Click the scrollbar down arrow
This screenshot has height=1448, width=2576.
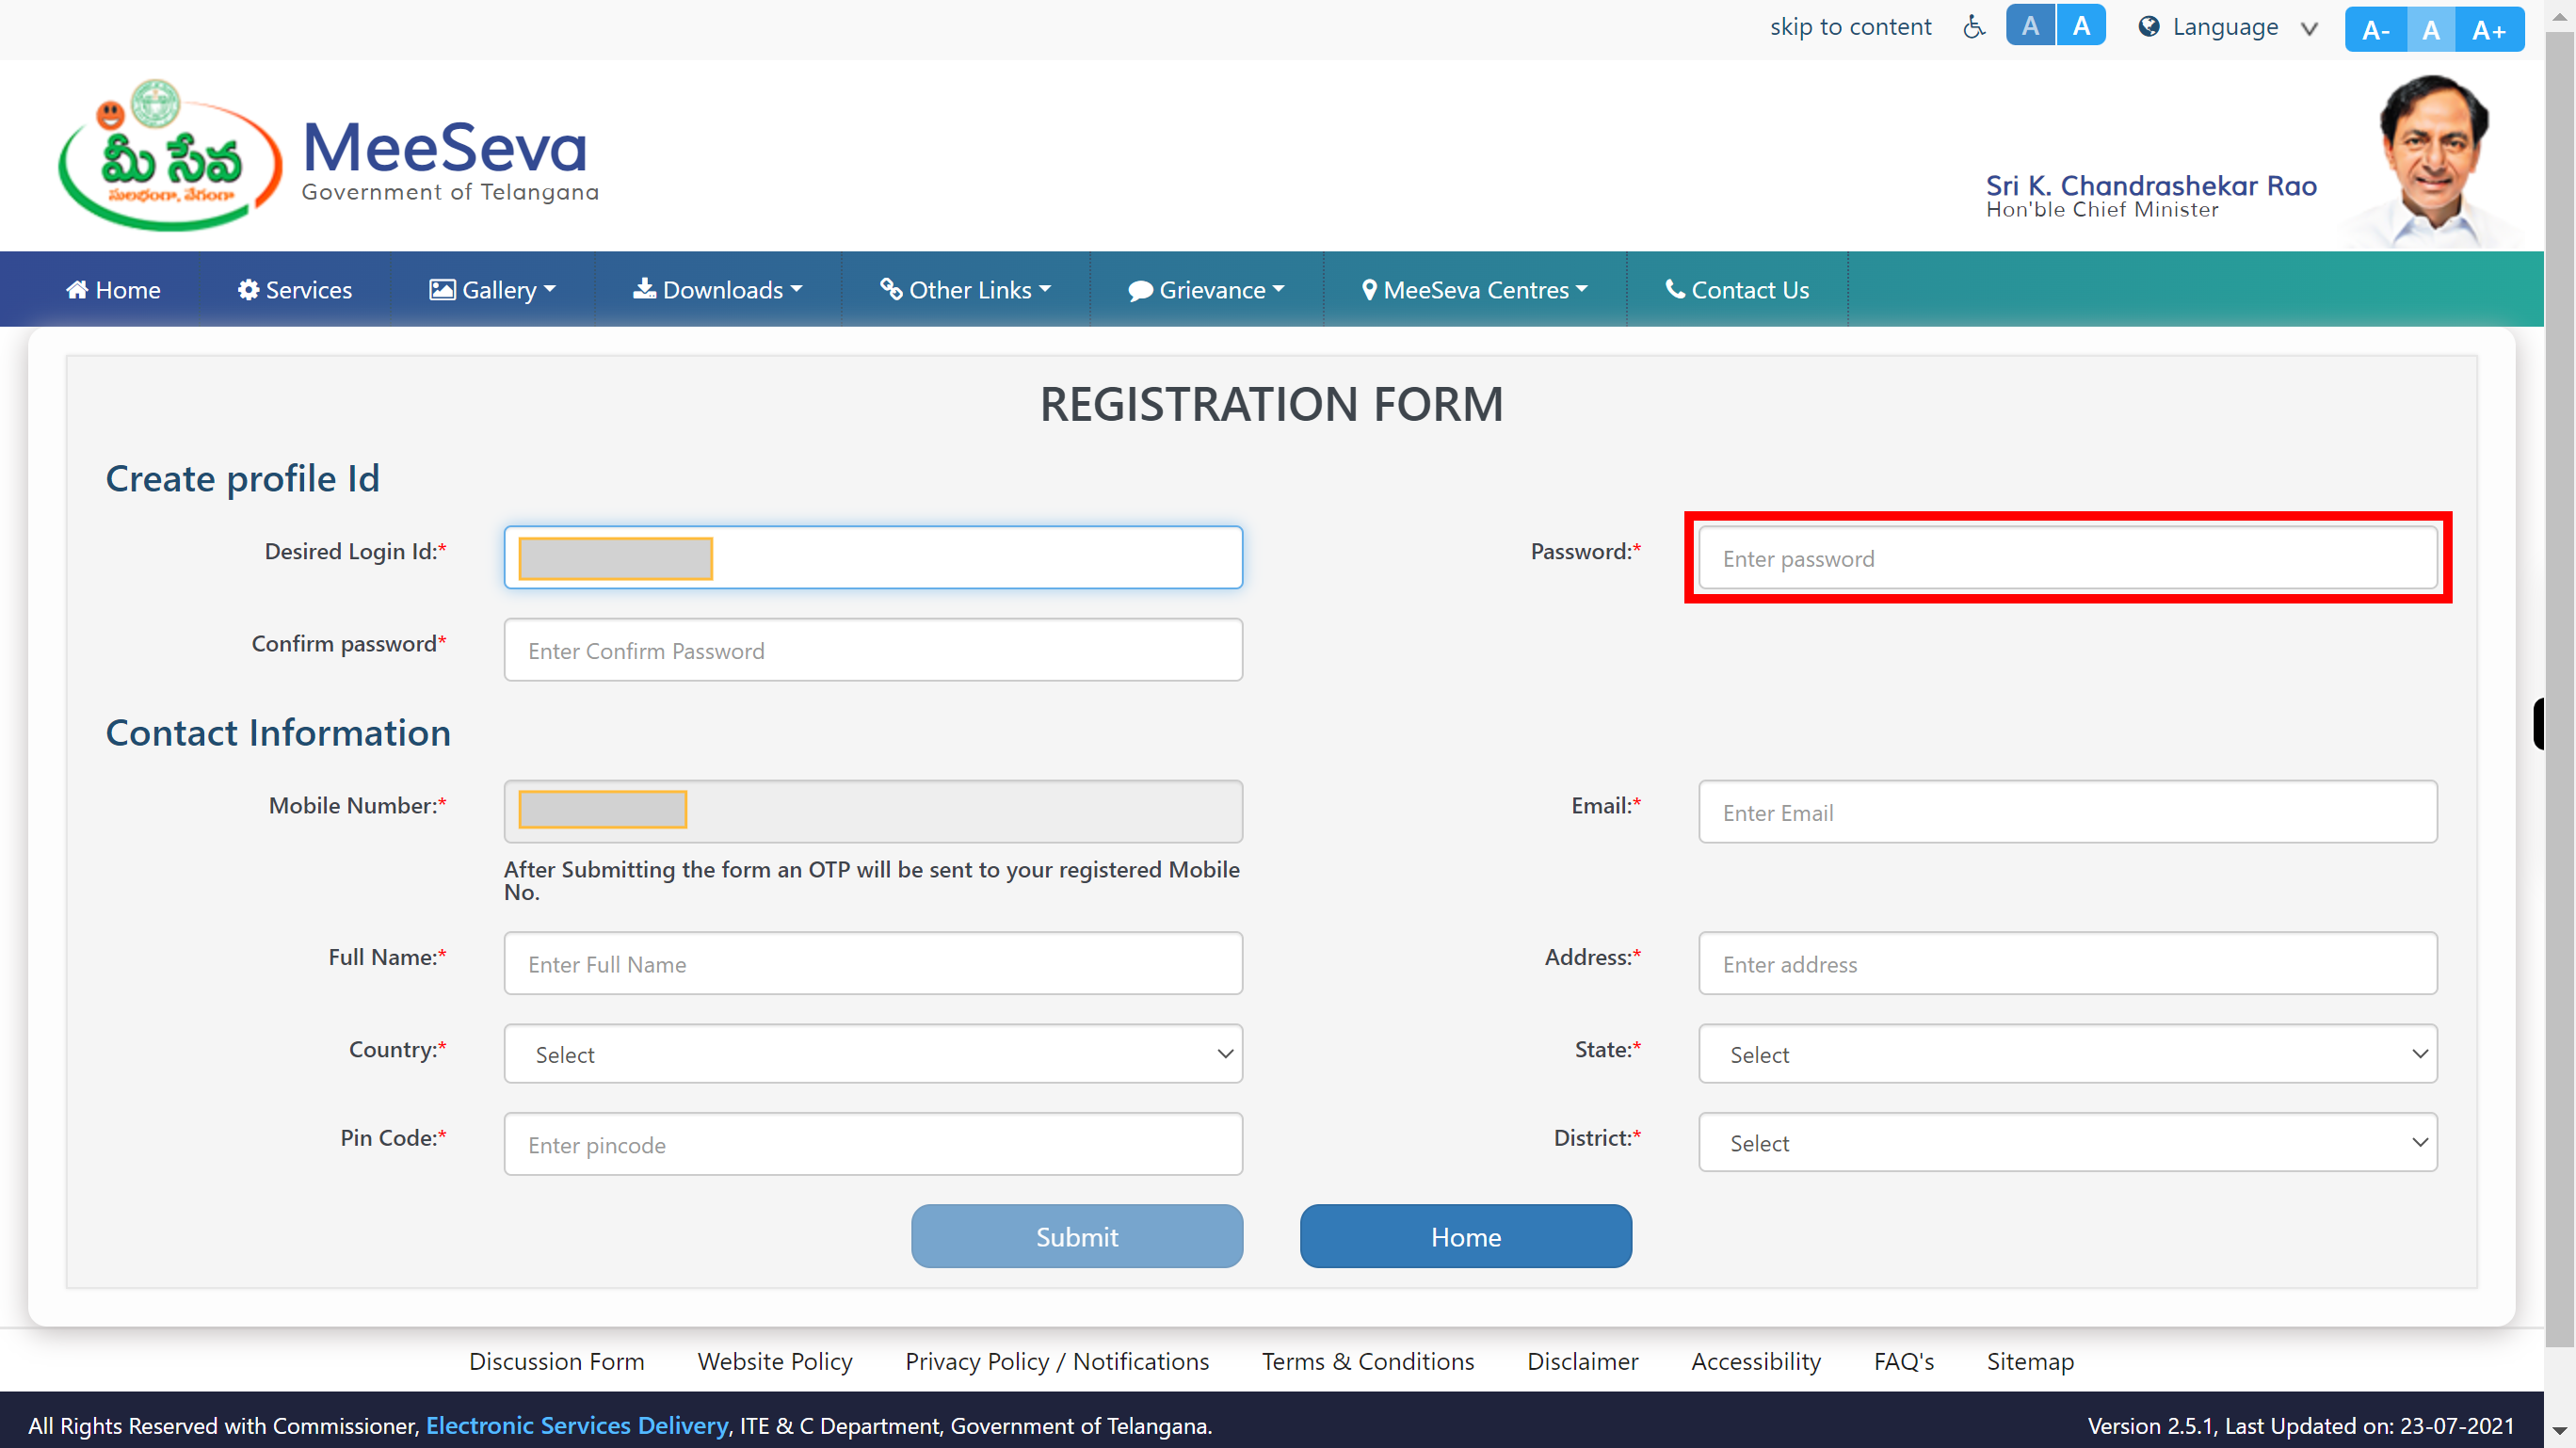(x=2560, y=1430)
